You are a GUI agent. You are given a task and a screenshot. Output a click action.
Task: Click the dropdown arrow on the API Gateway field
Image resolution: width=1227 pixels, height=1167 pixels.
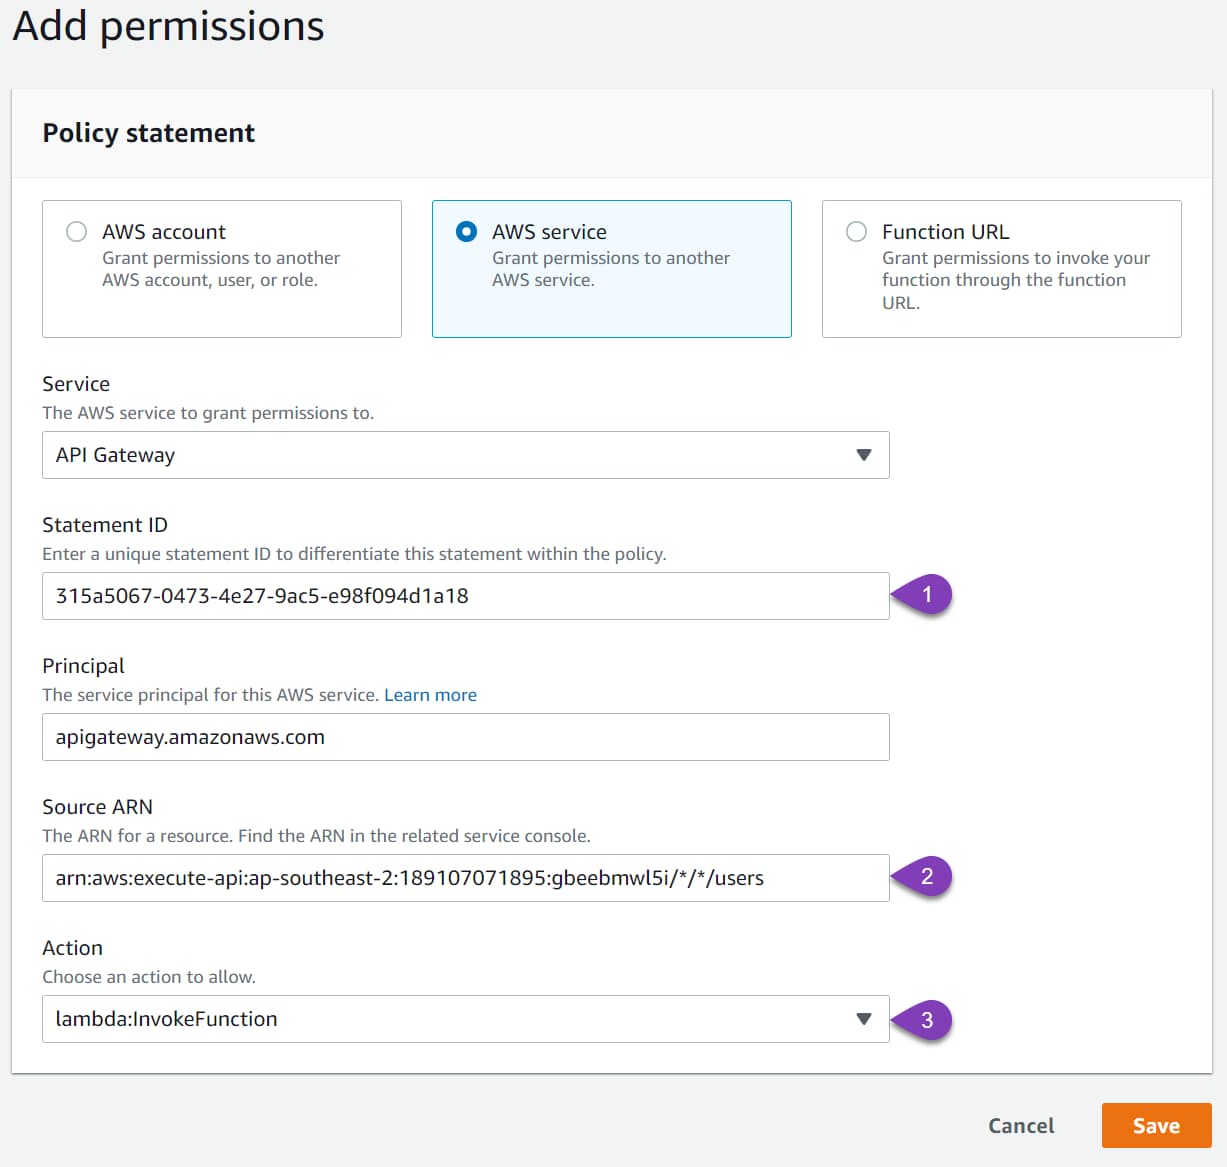coord(864,455)
